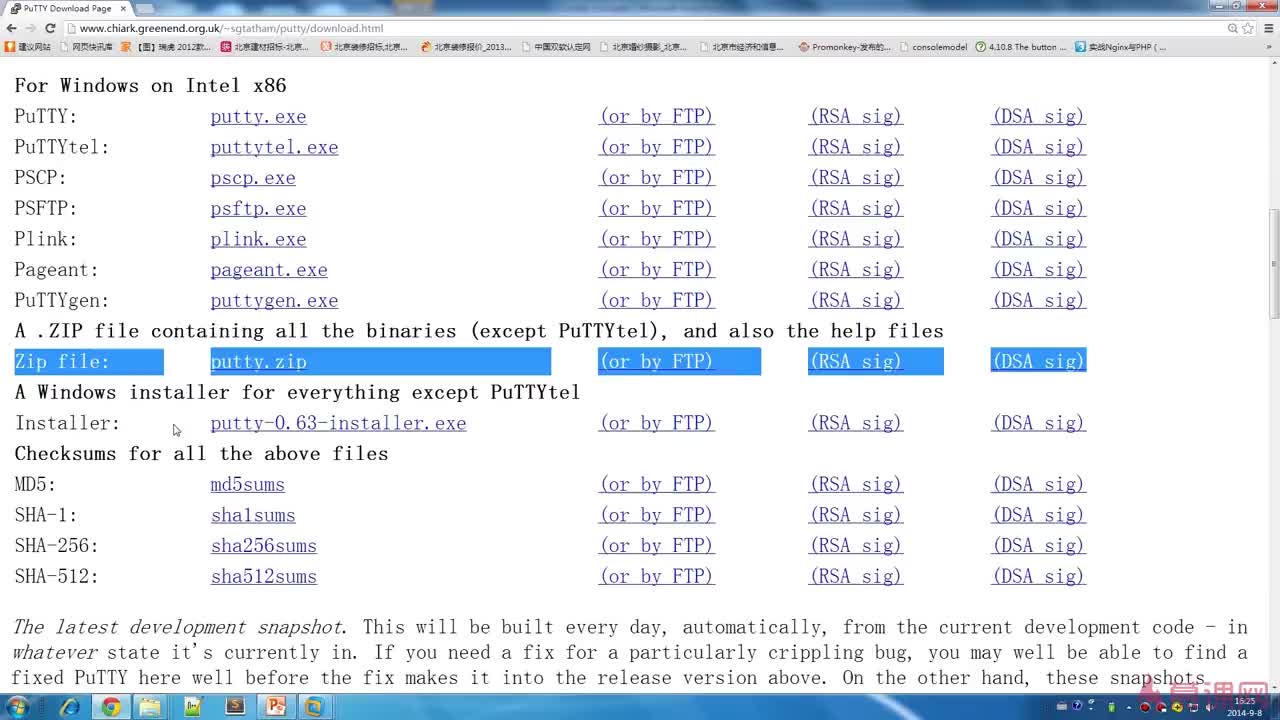
Task: Open File Explorer from the taskbar
Action: [150, 707]
